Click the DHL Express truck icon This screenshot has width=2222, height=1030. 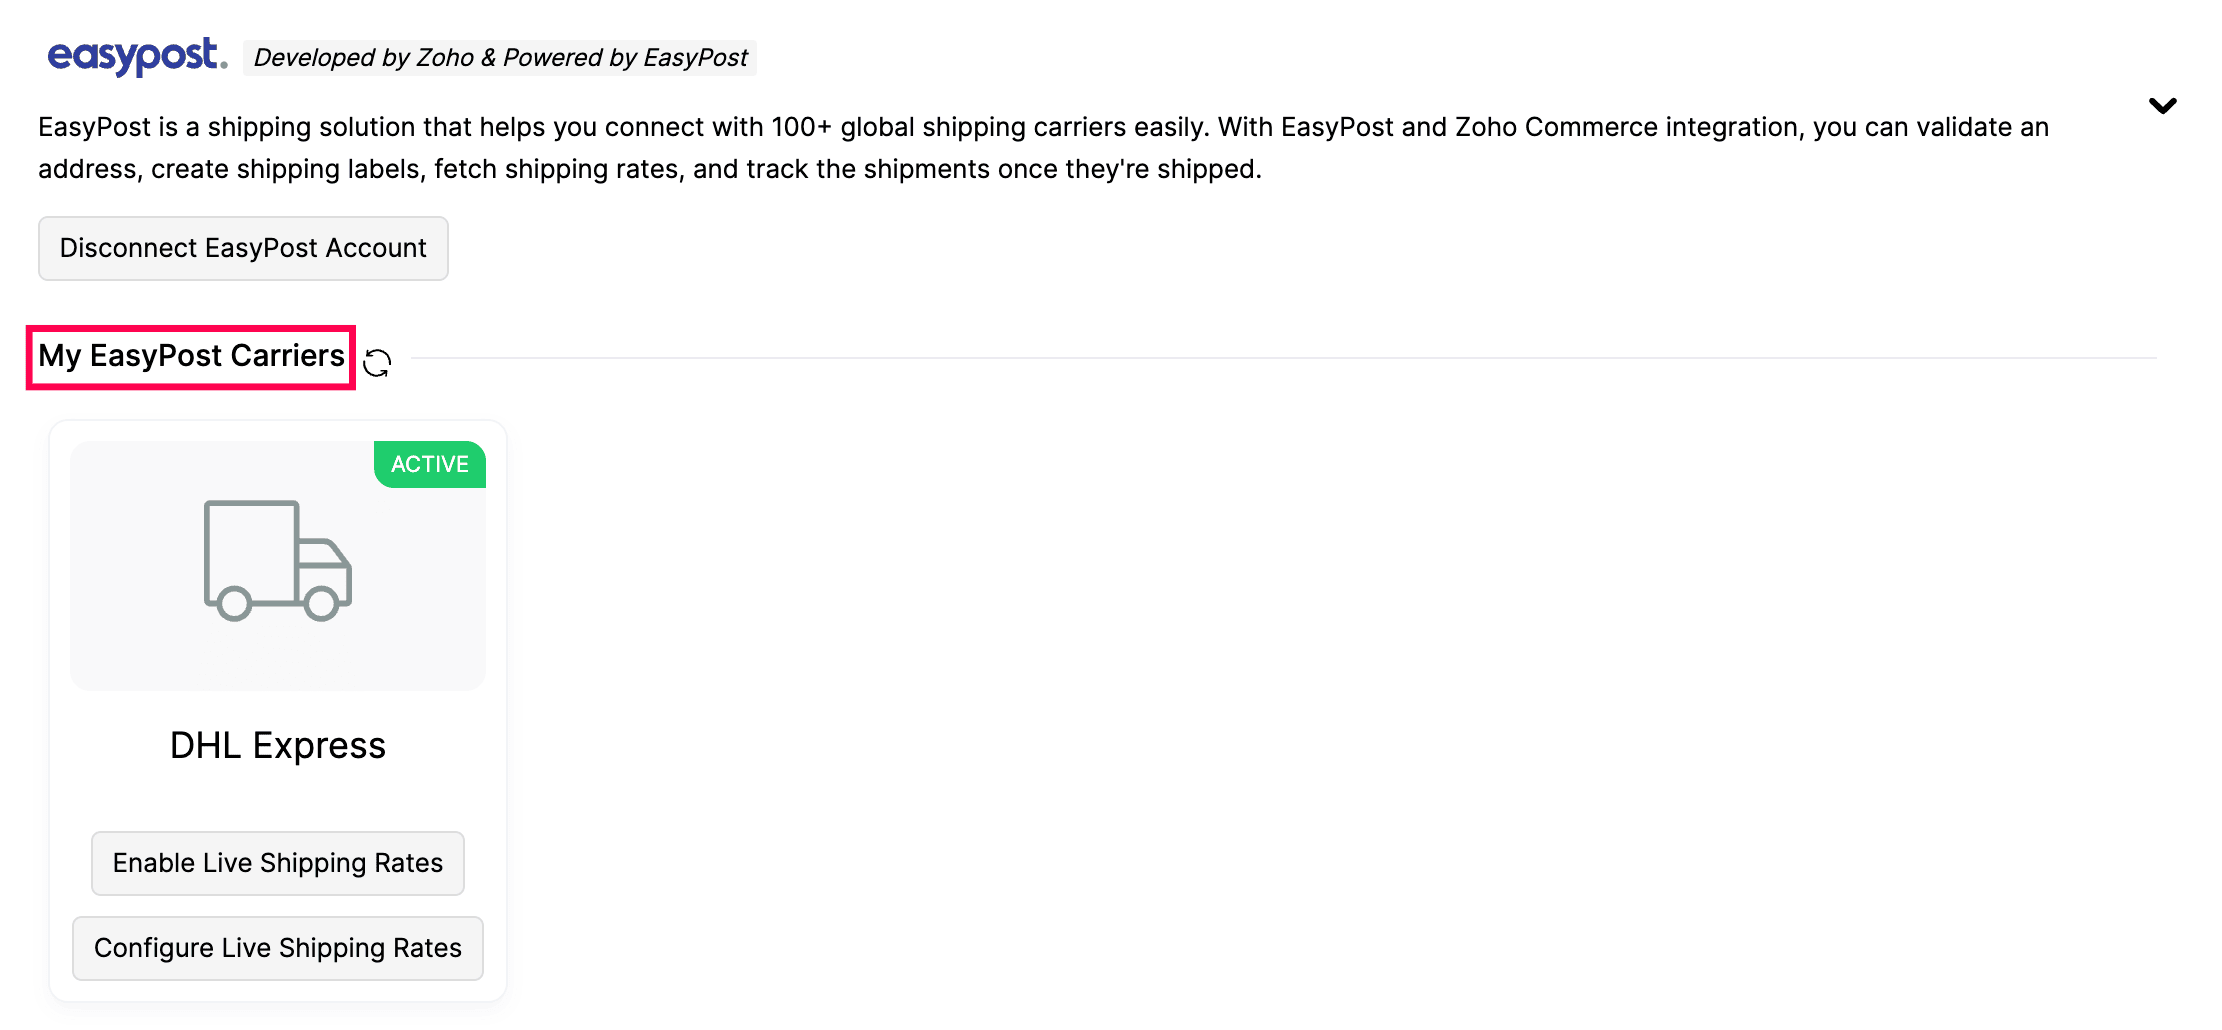tap(278, 560)
